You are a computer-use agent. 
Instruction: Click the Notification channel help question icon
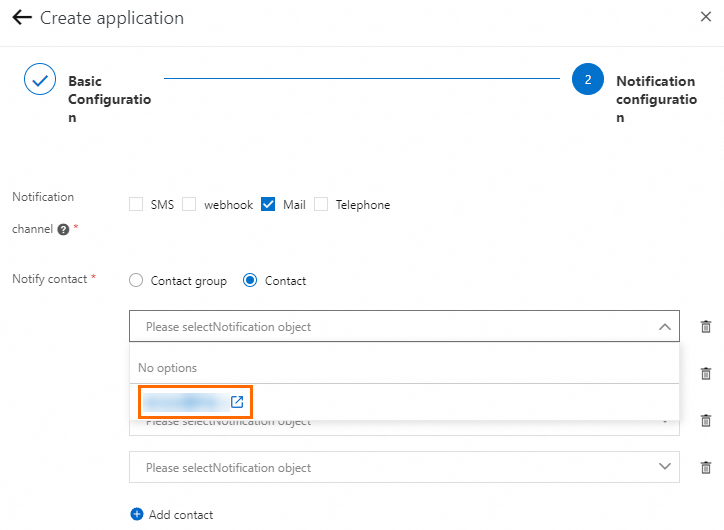coord(63,229)
